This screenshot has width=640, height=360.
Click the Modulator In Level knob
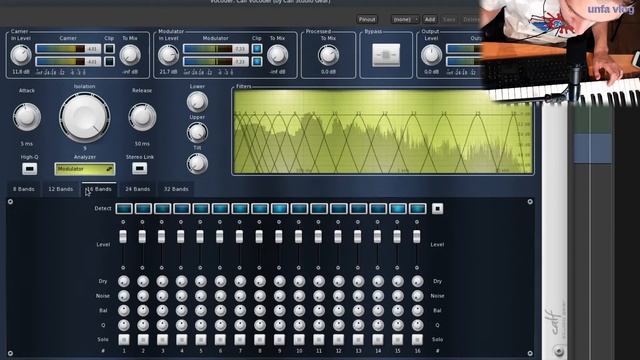tap(168, 55)
